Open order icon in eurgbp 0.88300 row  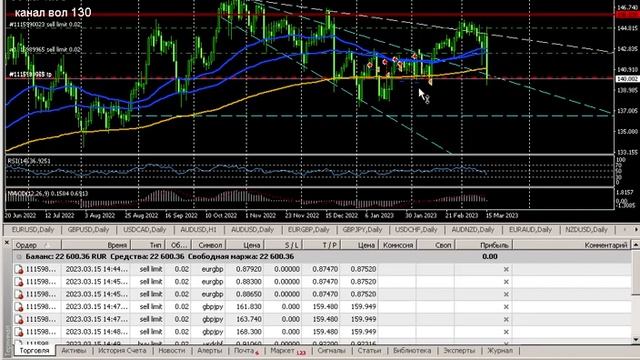point(19,282)
